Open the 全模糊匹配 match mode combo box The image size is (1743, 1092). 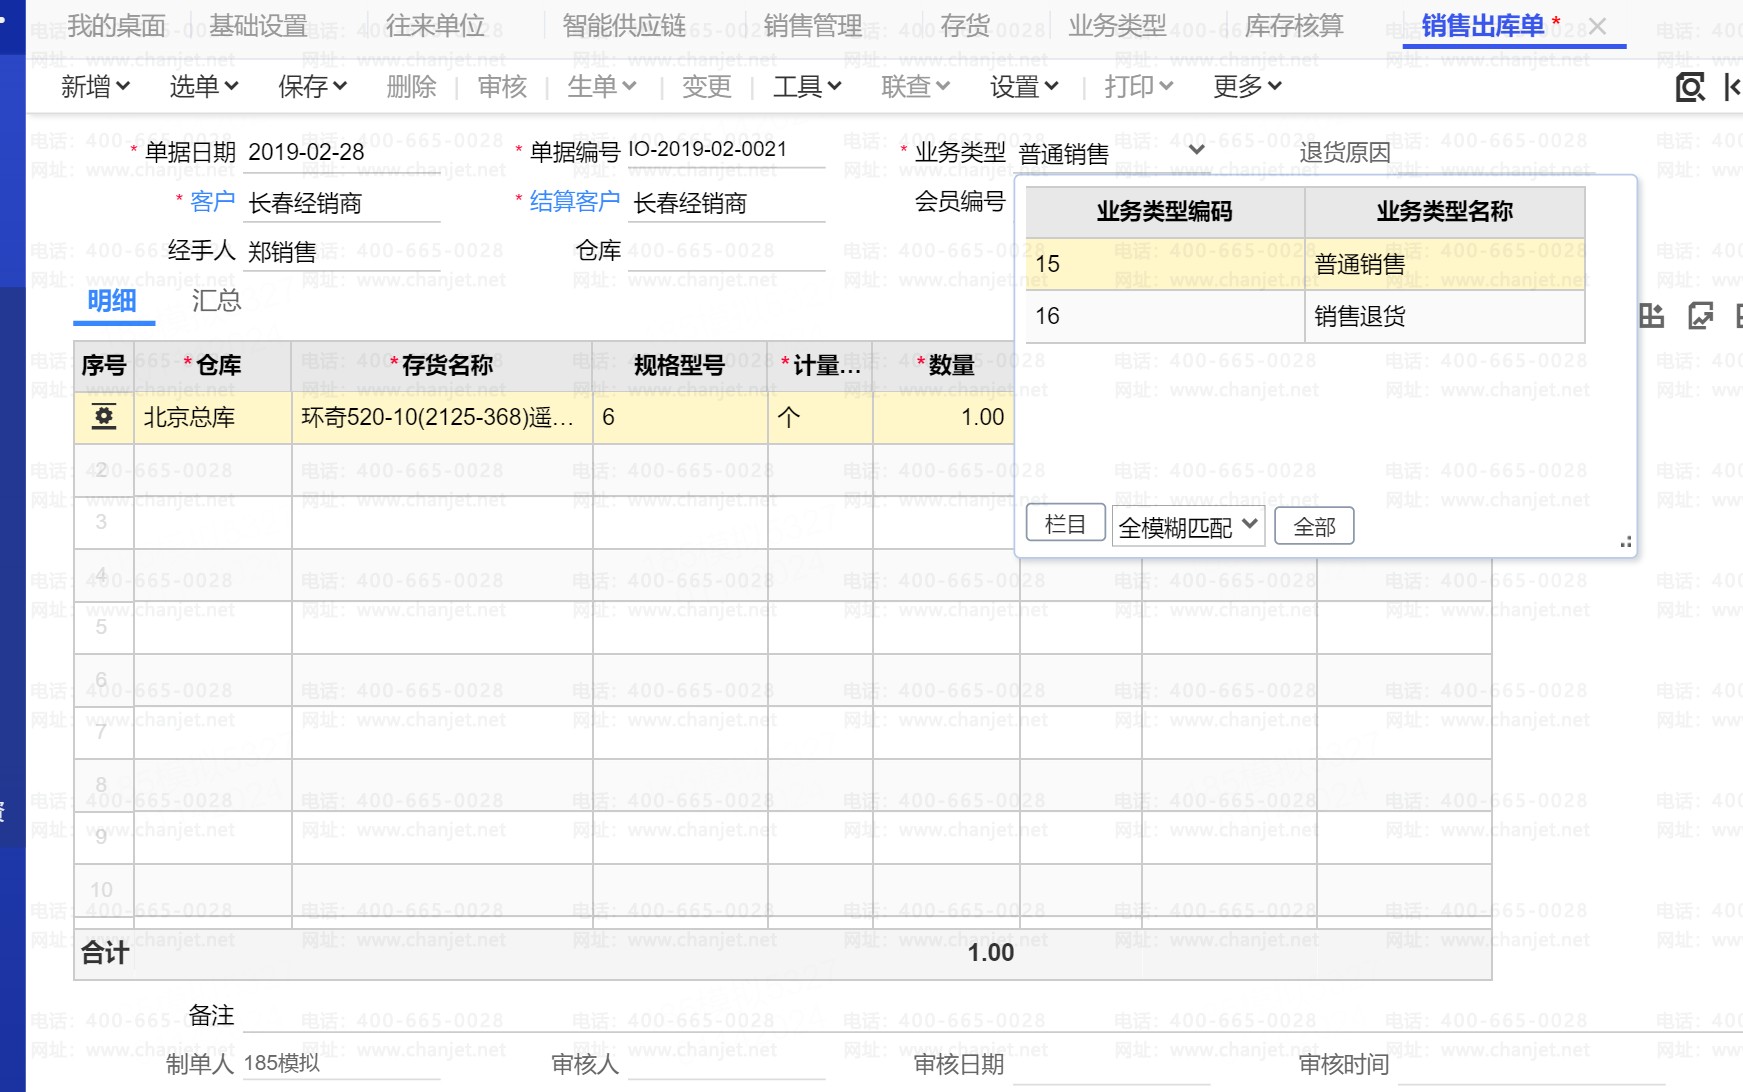[x=1188, y=526]
